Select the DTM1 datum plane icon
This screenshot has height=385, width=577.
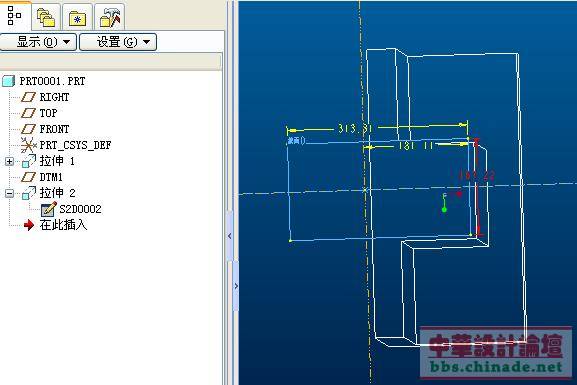[28, 177]
